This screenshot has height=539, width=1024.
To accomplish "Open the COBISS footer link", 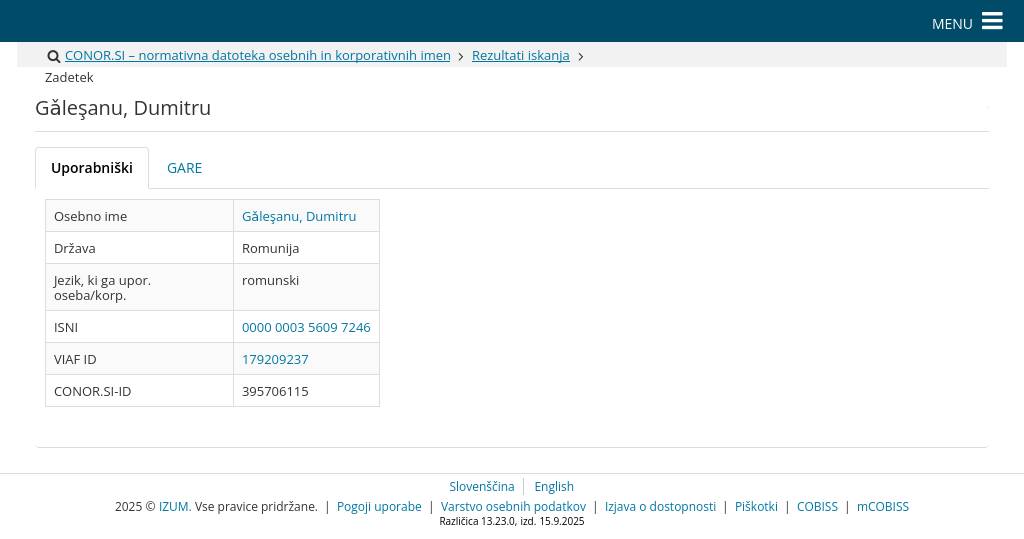I will (817, 507).
